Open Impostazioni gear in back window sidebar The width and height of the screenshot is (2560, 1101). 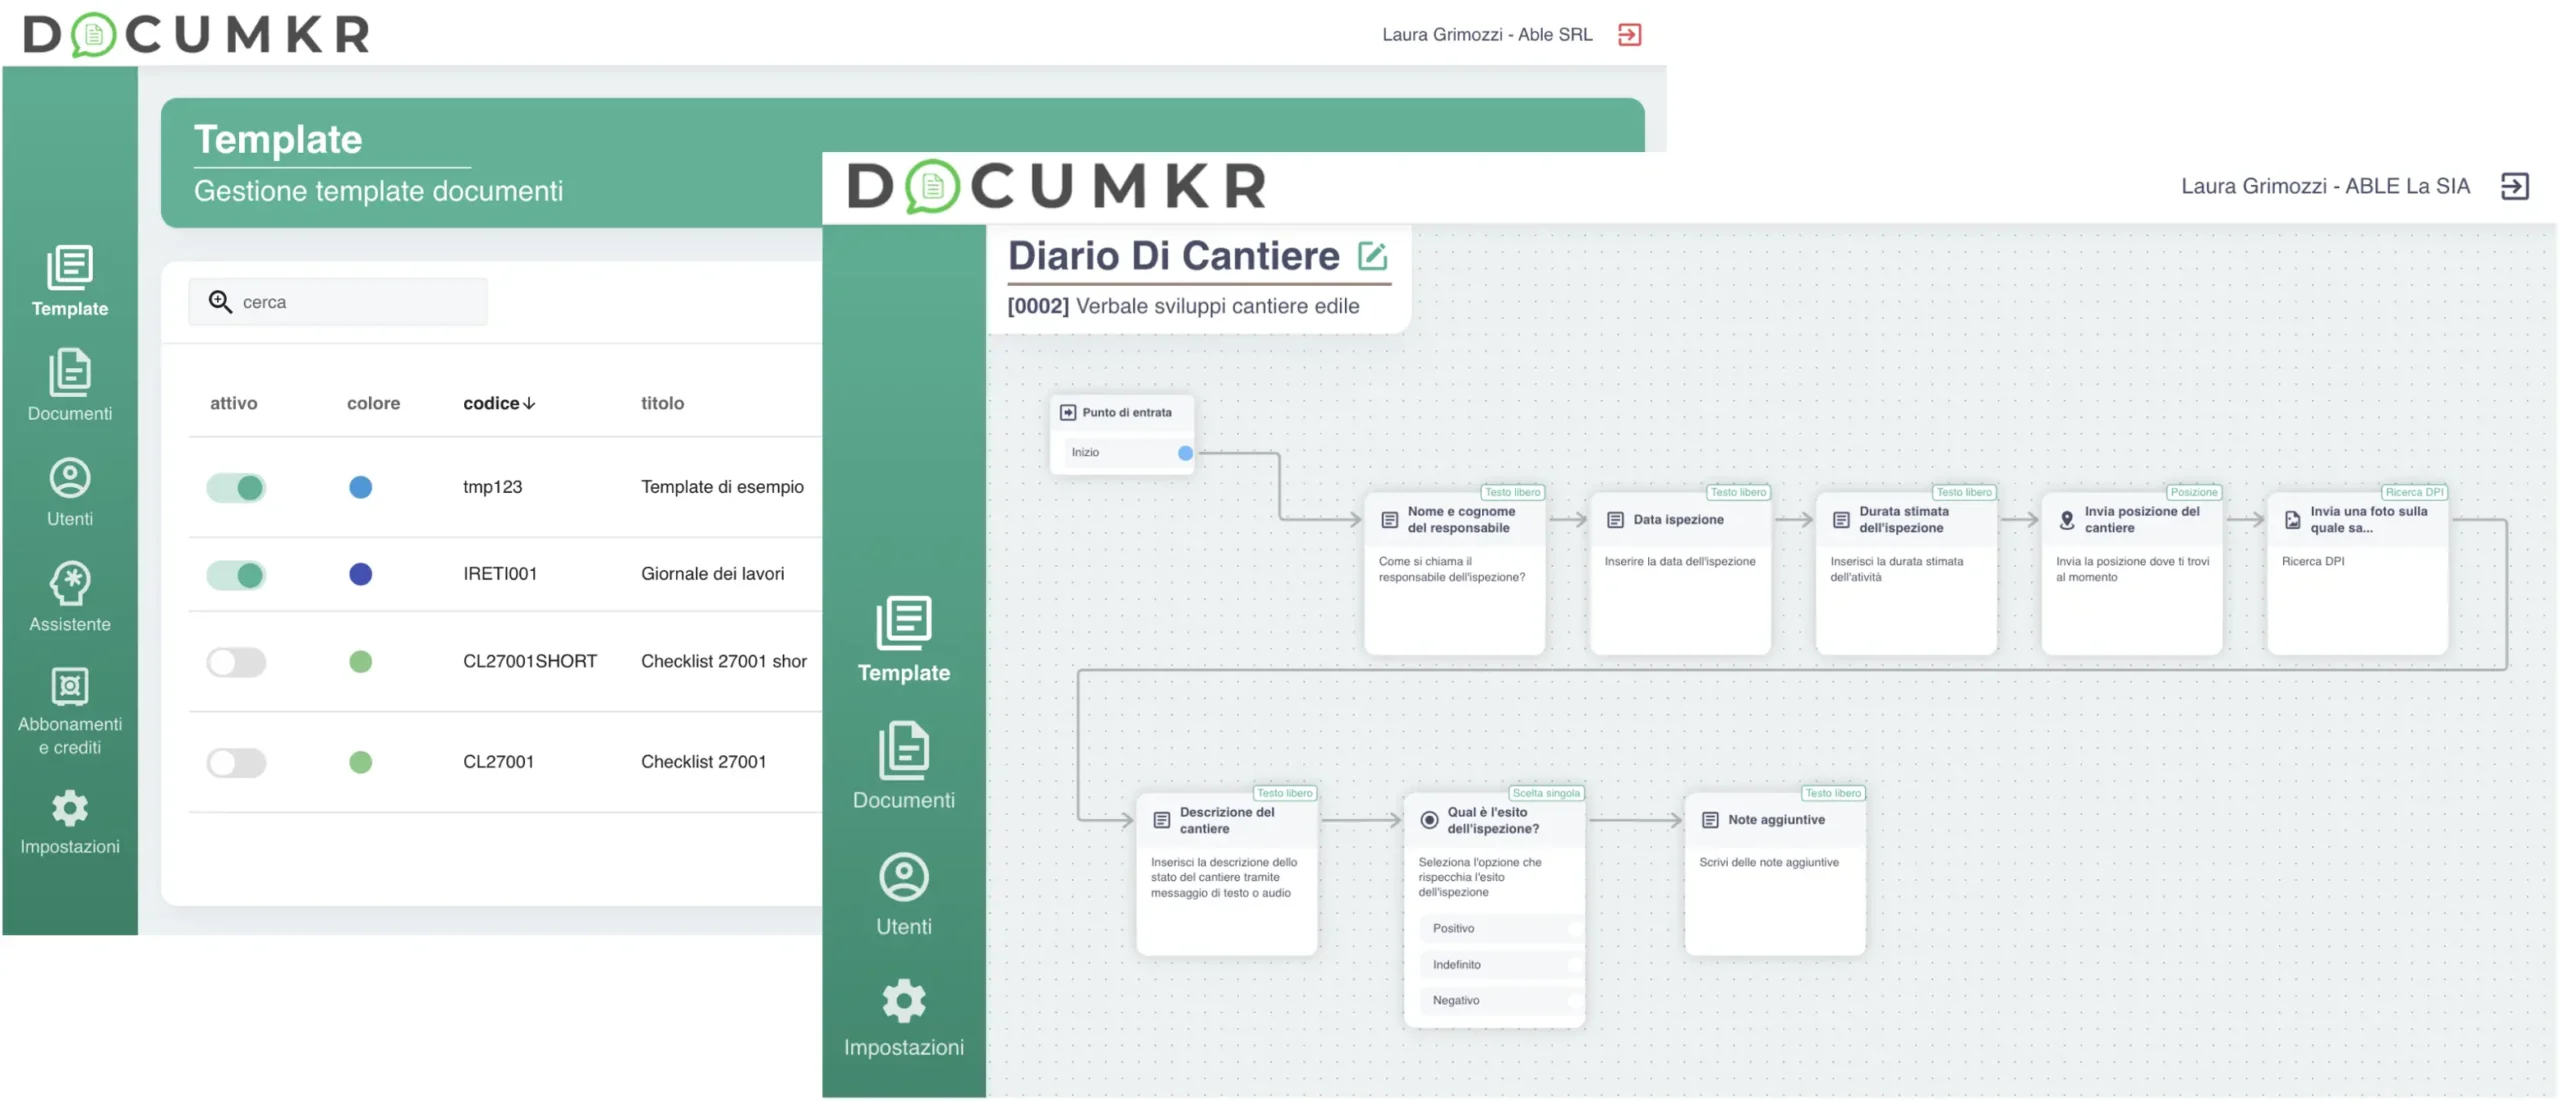(70, 822)
